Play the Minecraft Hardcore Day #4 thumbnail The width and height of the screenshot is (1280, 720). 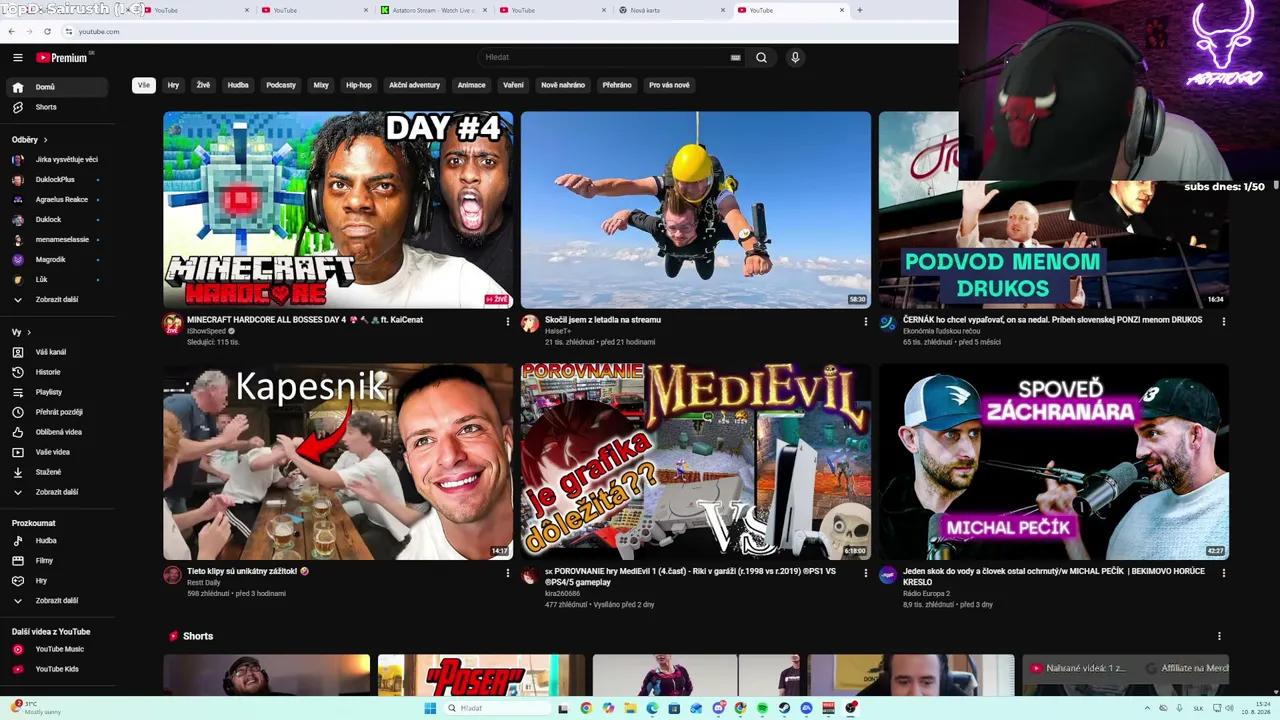[x=338, y=210]
